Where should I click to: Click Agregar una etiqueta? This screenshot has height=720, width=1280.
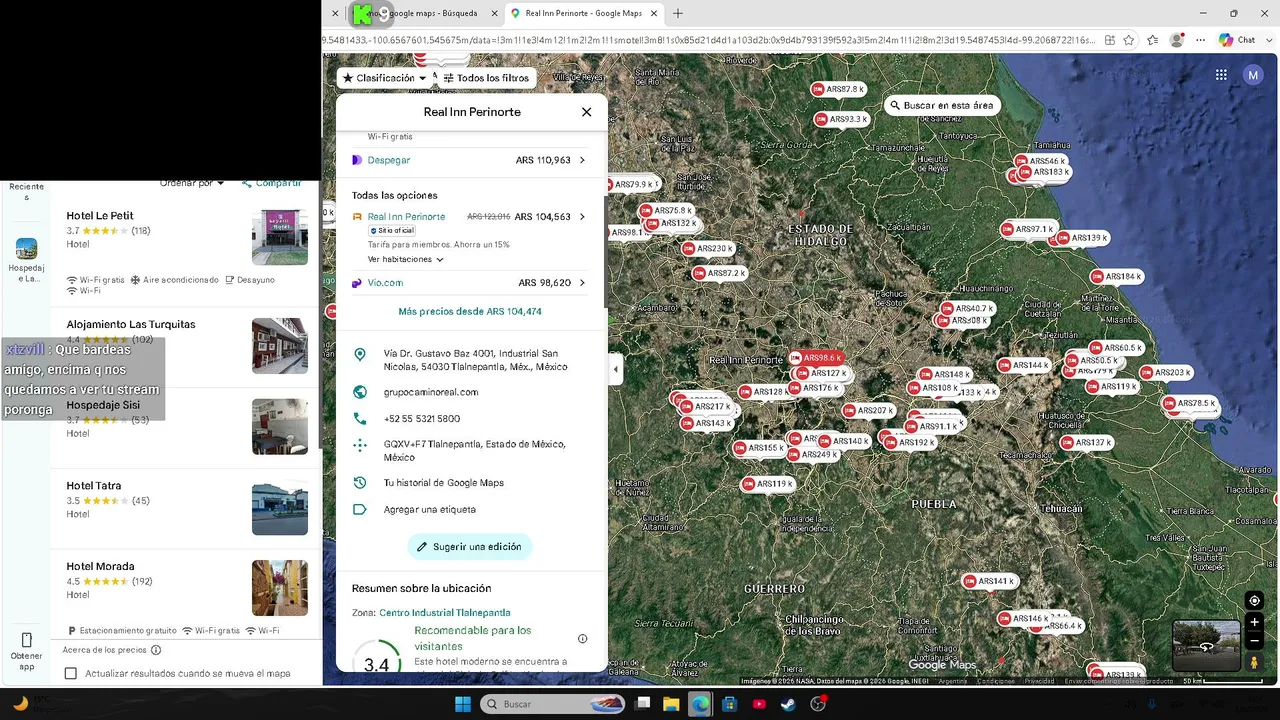[430, 510]
